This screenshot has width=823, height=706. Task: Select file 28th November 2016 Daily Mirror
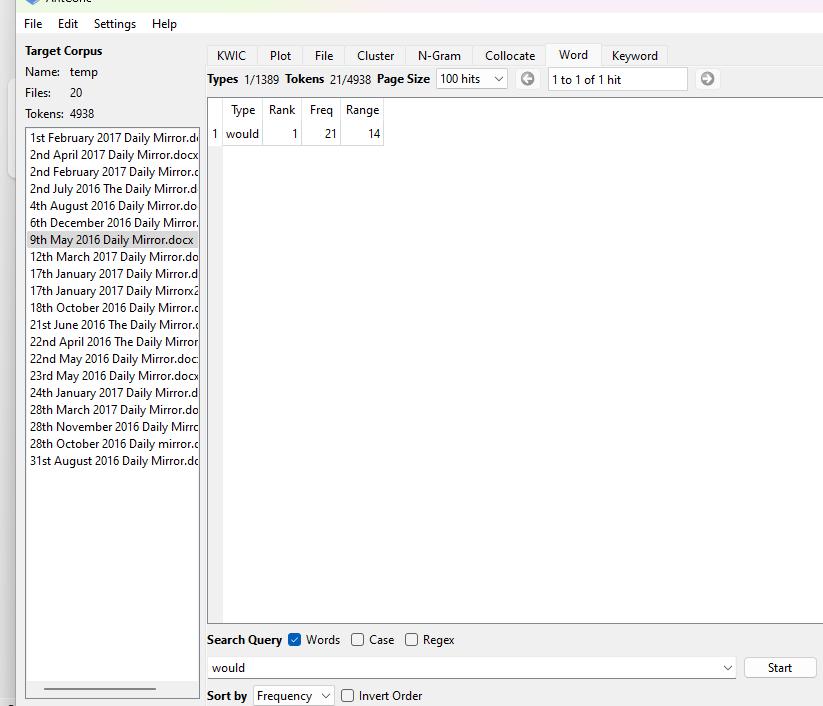click(112, 427)
